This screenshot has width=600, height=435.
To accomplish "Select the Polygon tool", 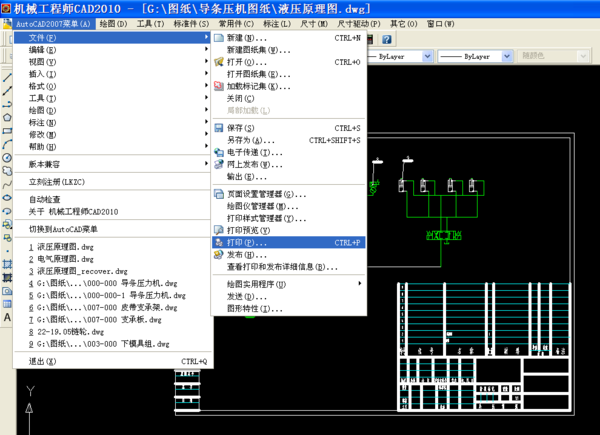I will [7, 117].
